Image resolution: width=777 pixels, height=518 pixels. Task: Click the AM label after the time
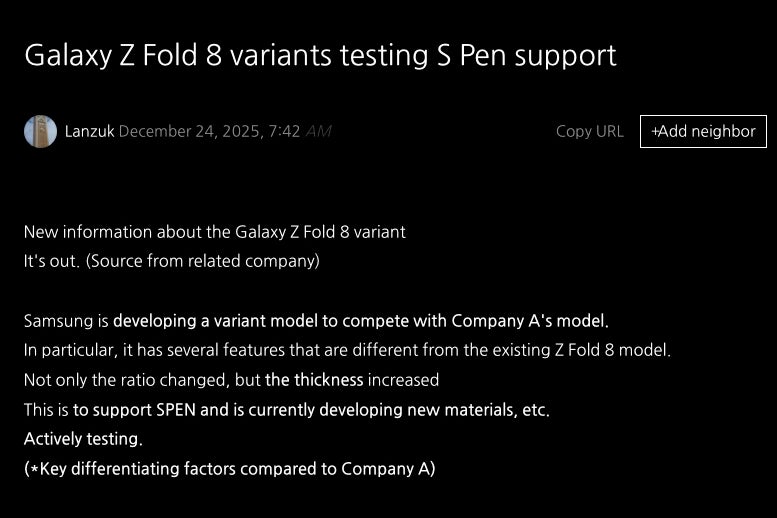click(x=318, y=131)
